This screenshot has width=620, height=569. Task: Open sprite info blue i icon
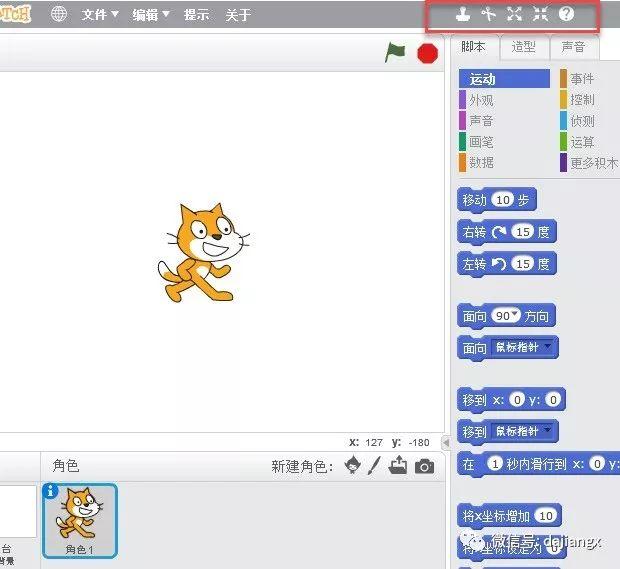pos(50,491)
